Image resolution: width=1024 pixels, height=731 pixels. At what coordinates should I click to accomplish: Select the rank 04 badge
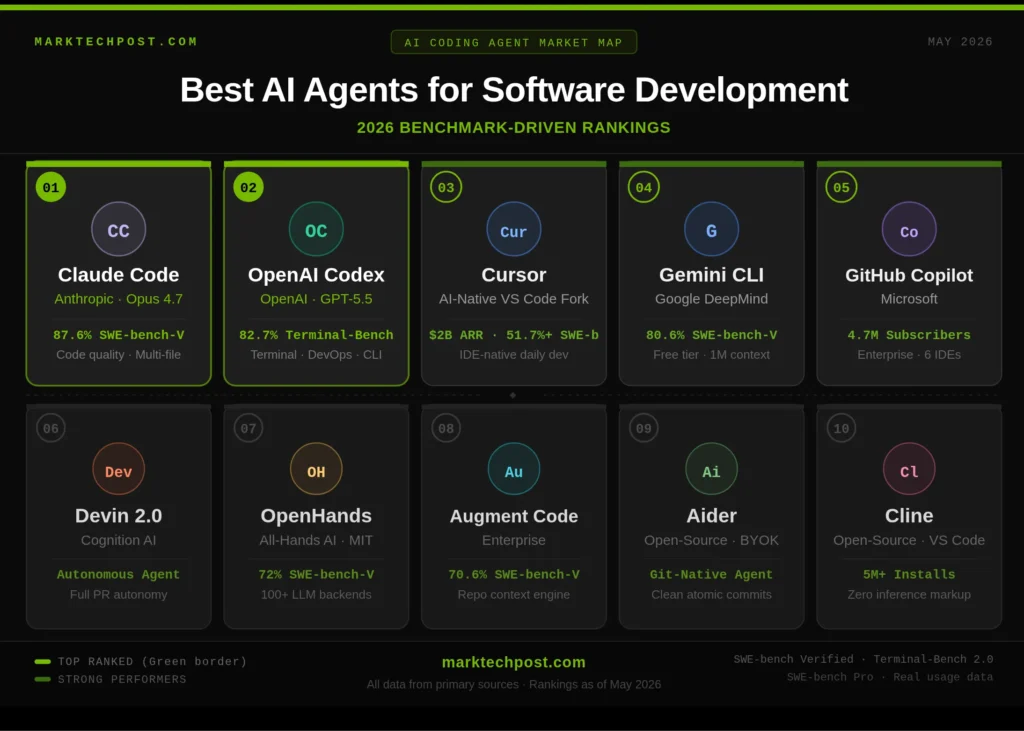[644, 187]
